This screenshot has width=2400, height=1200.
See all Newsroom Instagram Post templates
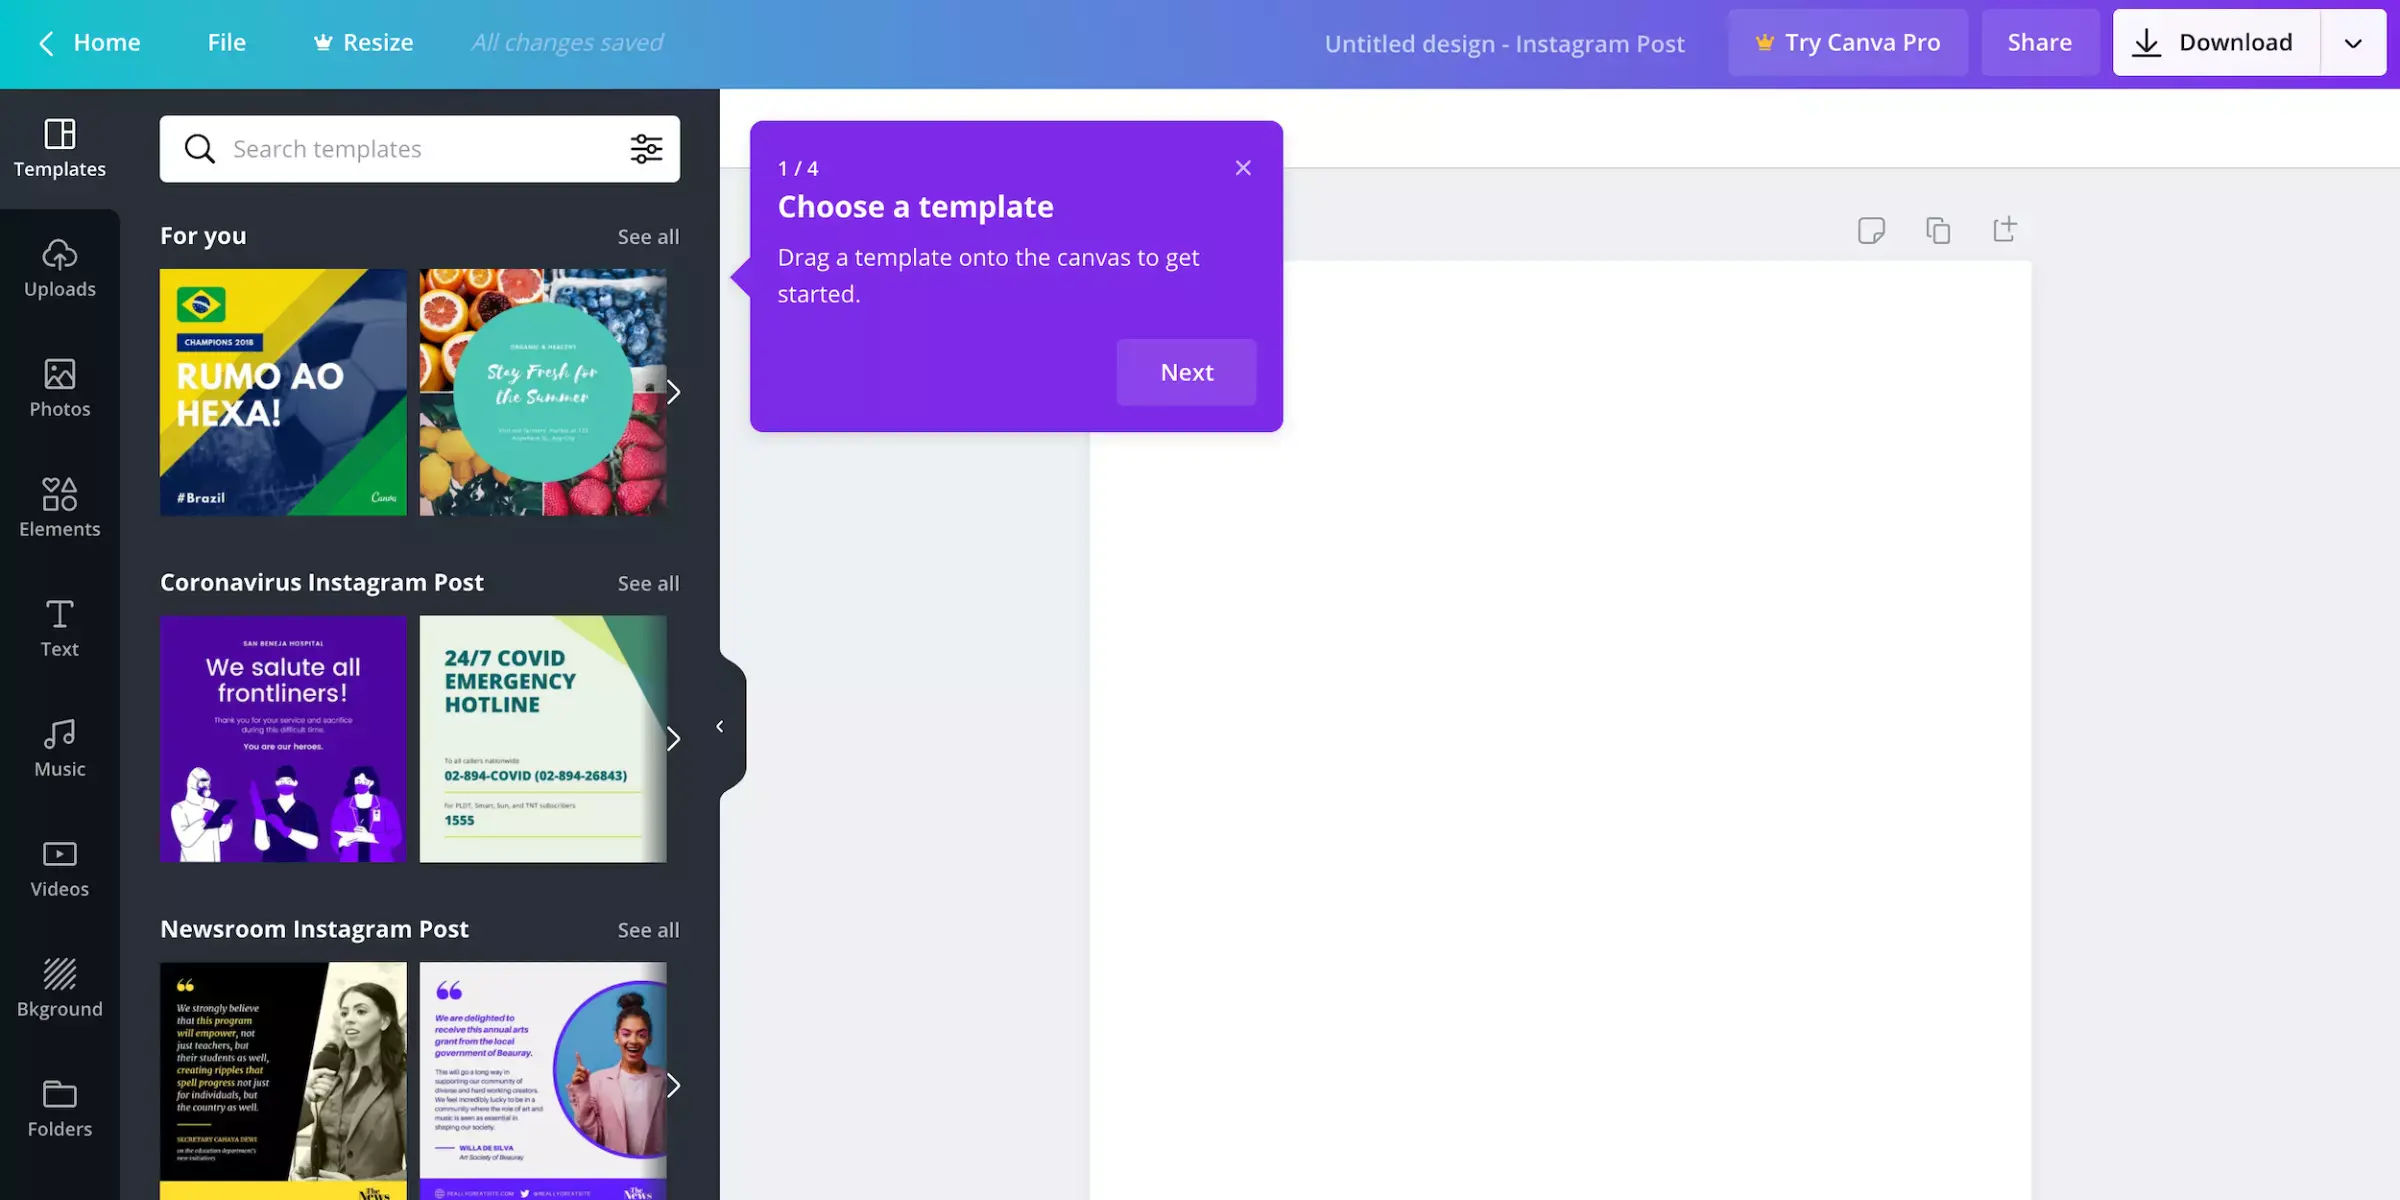click(647, 929)
